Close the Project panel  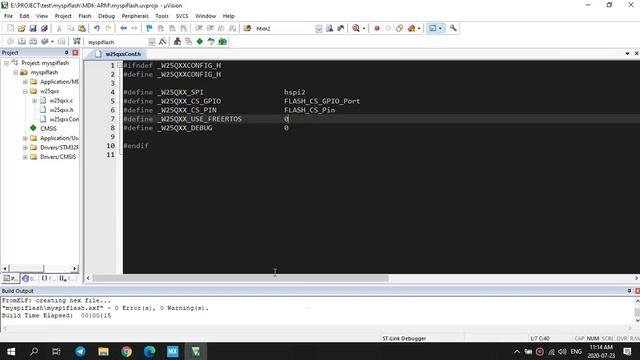pos(75,53)
